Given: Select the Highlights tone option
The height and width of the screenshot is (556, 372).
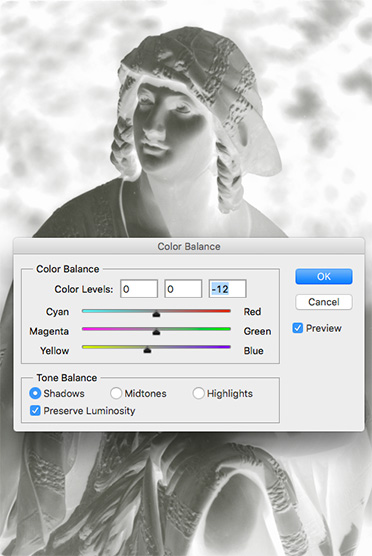Looking at the screenshot, I should tap(198, 393).
